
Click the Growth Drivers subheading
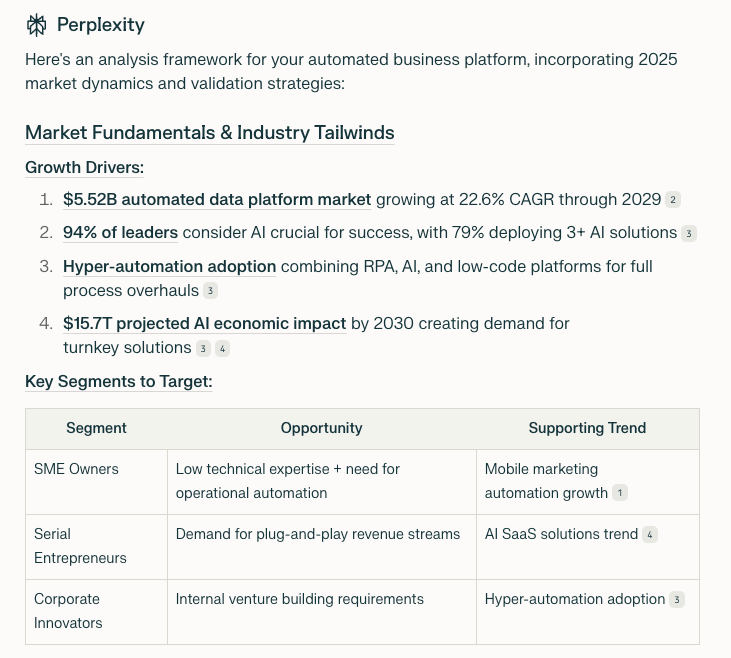click(84, 167)
